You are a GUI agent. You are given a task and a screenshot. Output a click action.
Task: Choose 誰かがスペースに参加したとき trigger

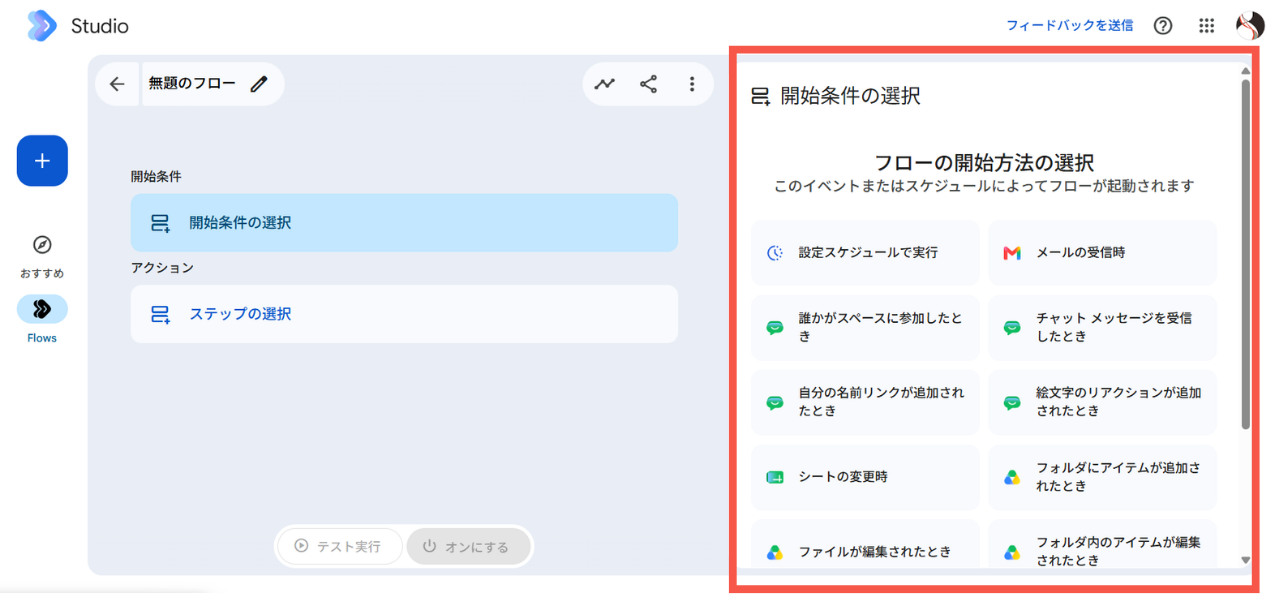point(865,328)
